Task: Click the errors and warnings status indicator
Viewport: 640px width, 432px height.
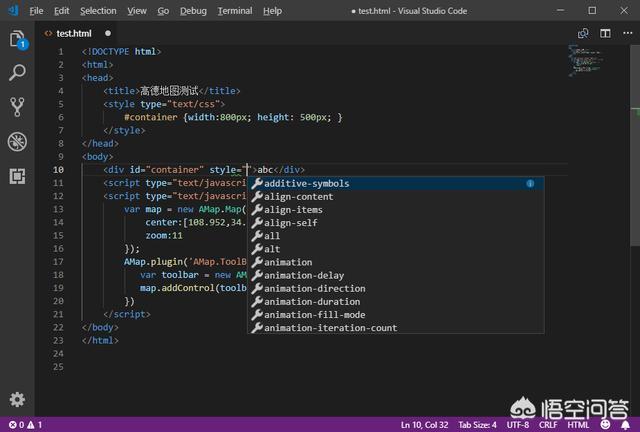Action: point(22,425)
